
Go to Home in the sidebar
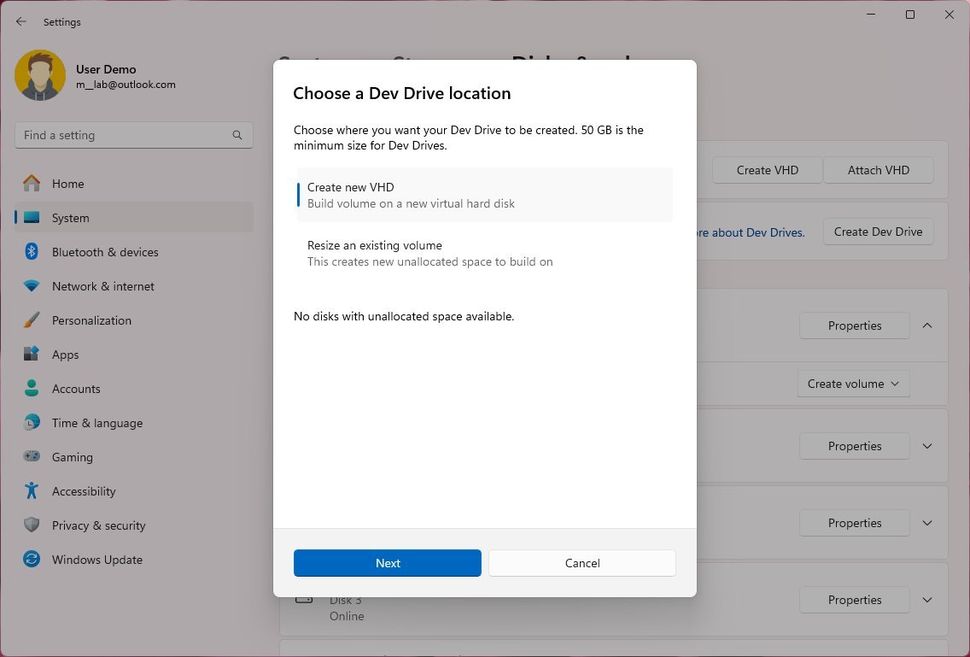click(x=67, y=183)
